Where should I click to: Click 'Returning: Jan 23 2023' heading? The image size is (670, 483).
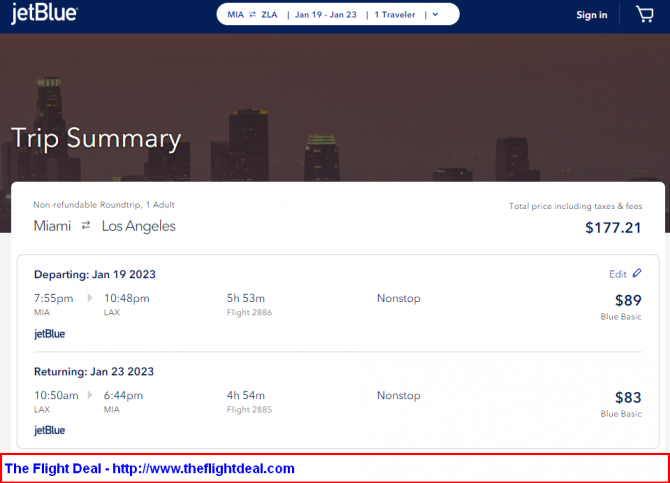94,371
